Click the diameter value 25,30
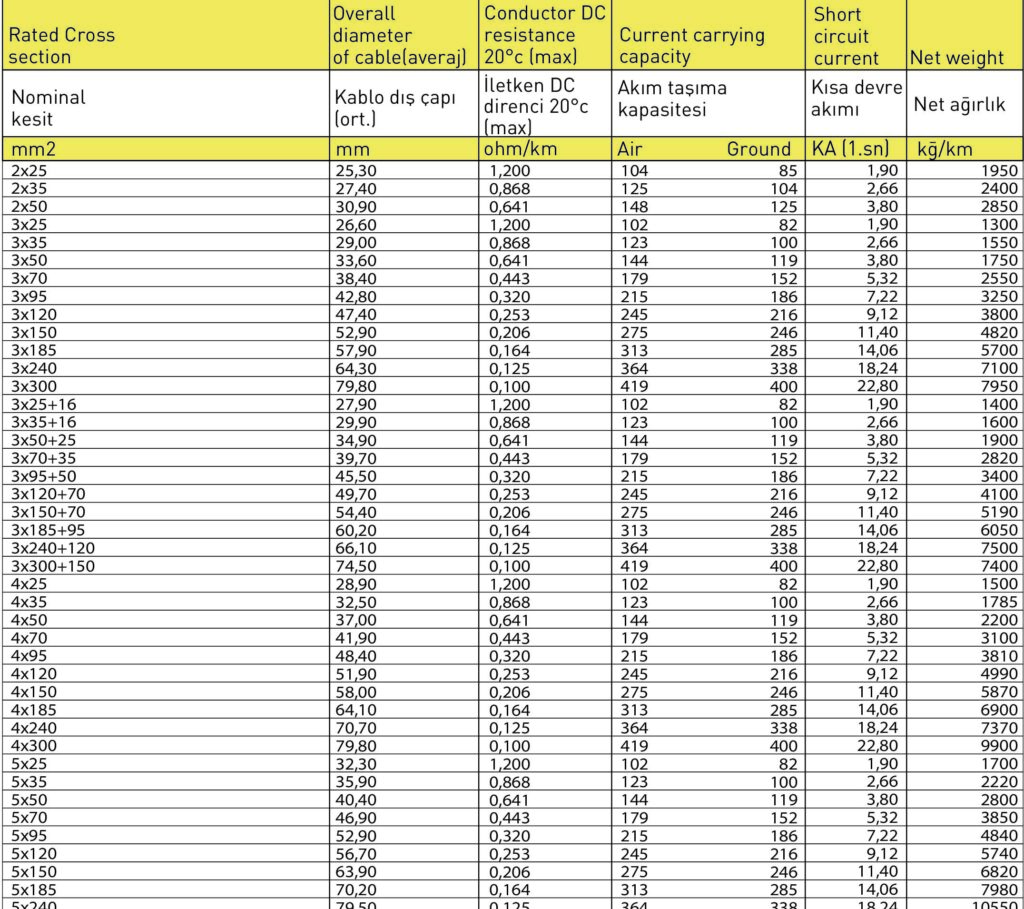This screenshot has height=909, width=1024. coord(356,171)
